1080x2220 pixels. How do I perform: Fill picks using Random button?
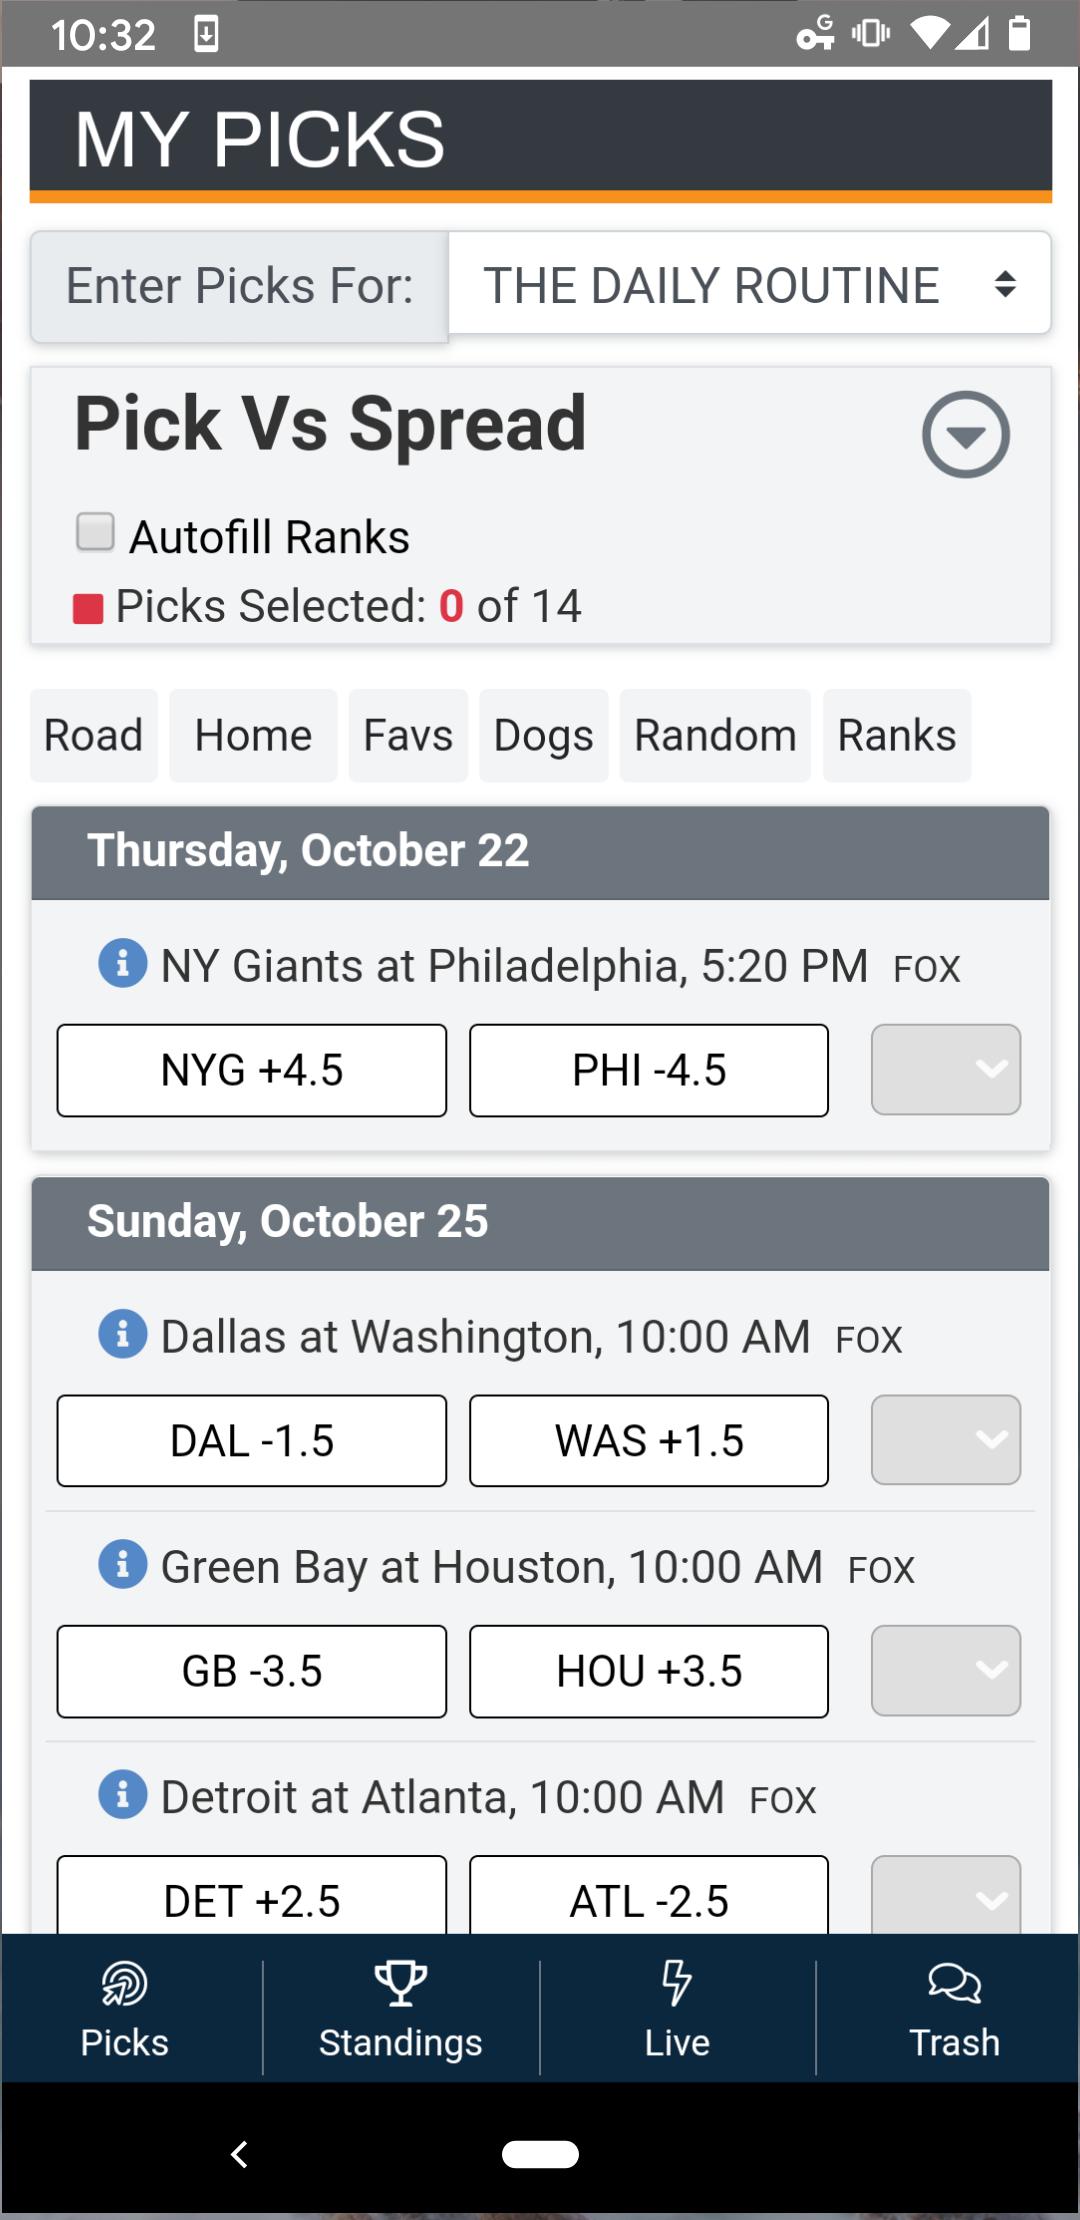[715, 735]
